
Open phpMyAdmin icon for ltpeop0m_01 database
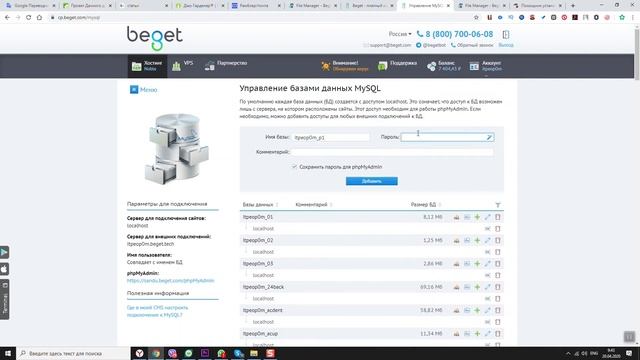tap(456, 217)
